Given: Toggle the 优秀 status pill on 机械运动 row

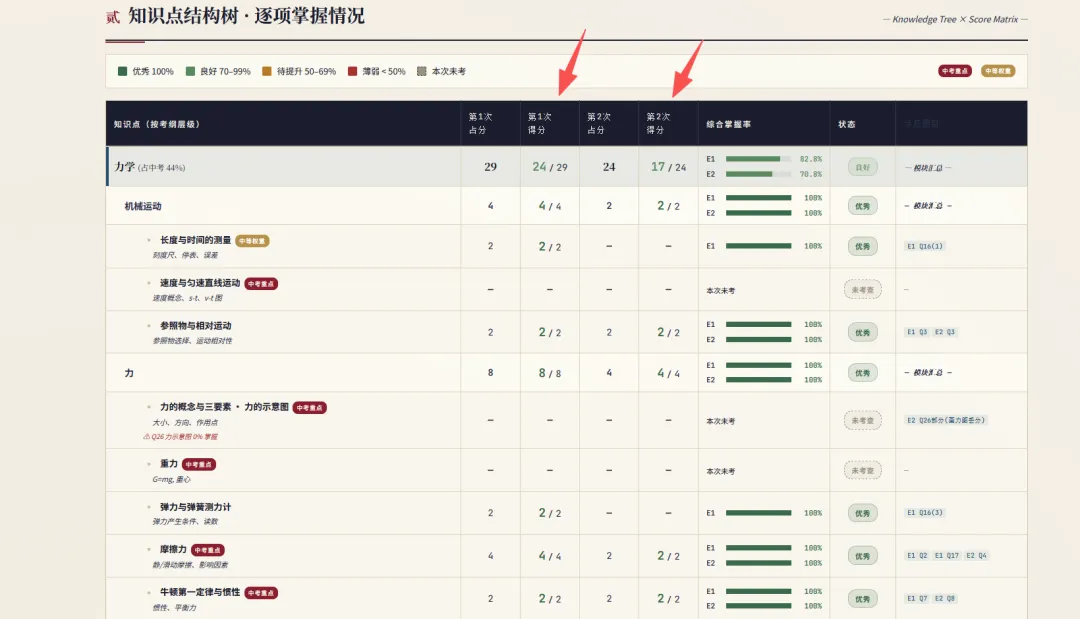Looking at the screenshot, I should click(862, 203).
